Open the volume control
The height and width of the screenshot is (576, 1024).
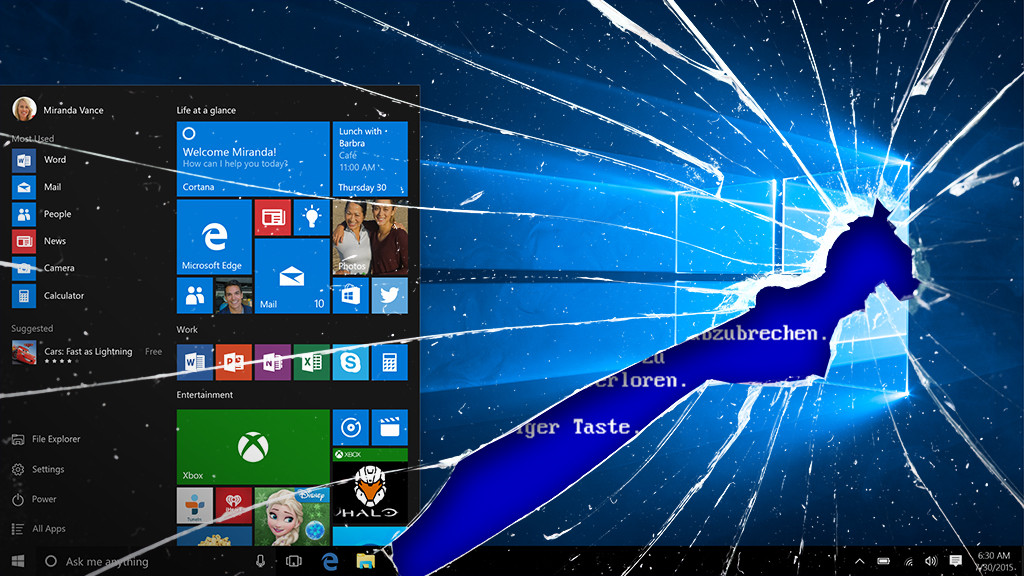931,561
